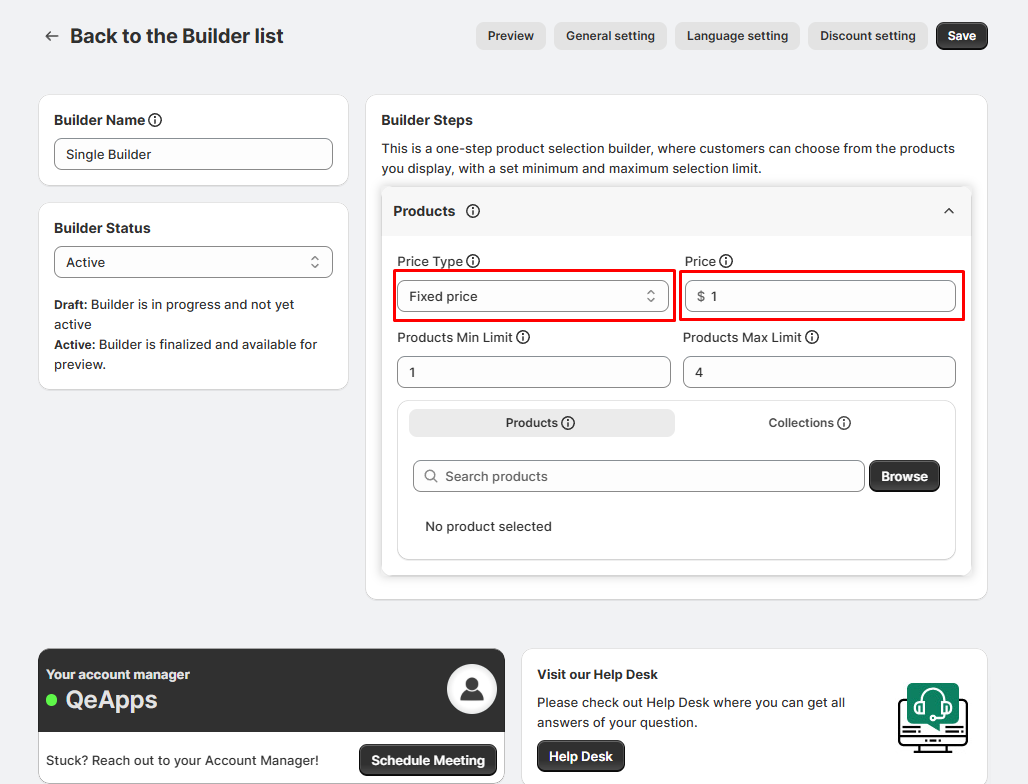The height and width of the screenshot is (784, 1028).
Task: Open the Price Type dropdown
Action: tap(533, 296)
